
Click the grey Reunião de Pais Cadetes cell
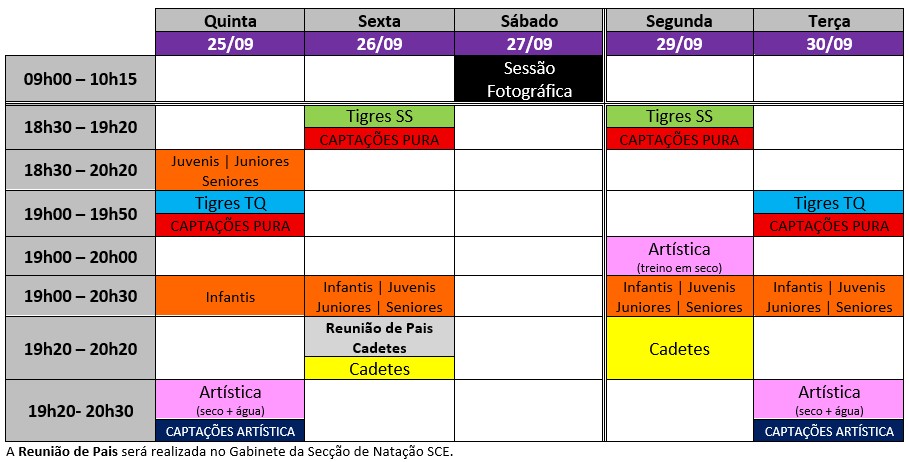(x=379, y=338)
